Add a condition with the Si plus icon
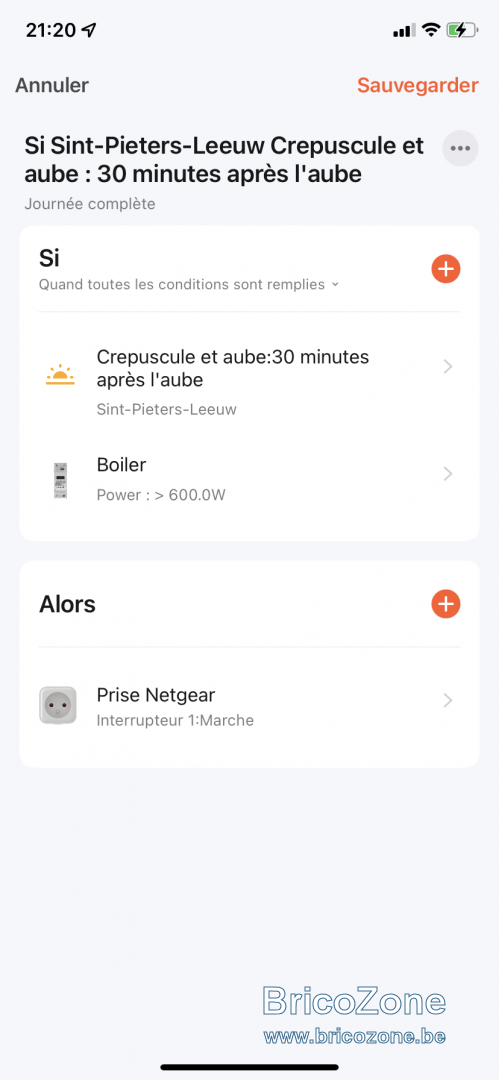The height and width of the screenshot is (1080, 499). [x=445, y=269]
